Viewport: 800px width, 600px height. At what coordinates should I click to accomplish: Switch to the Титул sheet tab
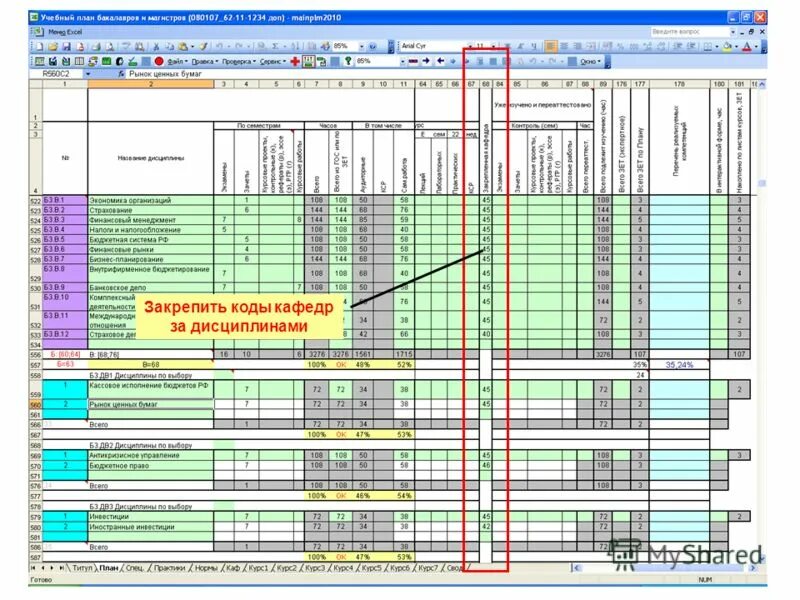pyautogui.click(x=82, y=567)
